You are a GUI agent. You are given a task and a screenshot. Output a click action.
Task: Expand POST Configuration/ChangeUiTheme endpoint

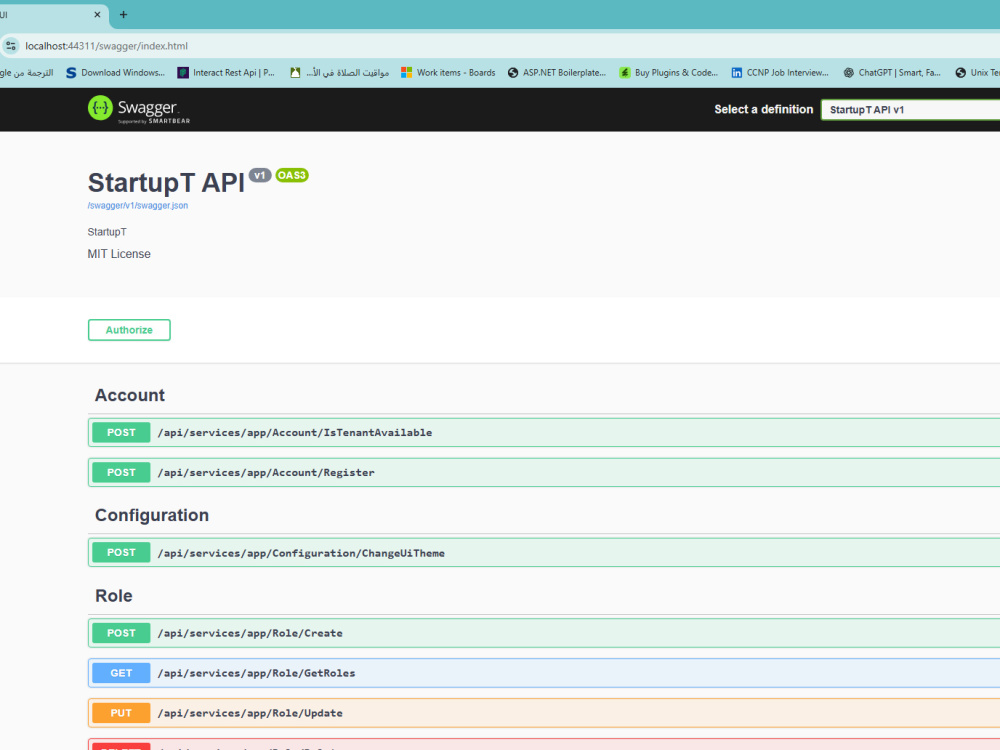(x=543, y=552)
